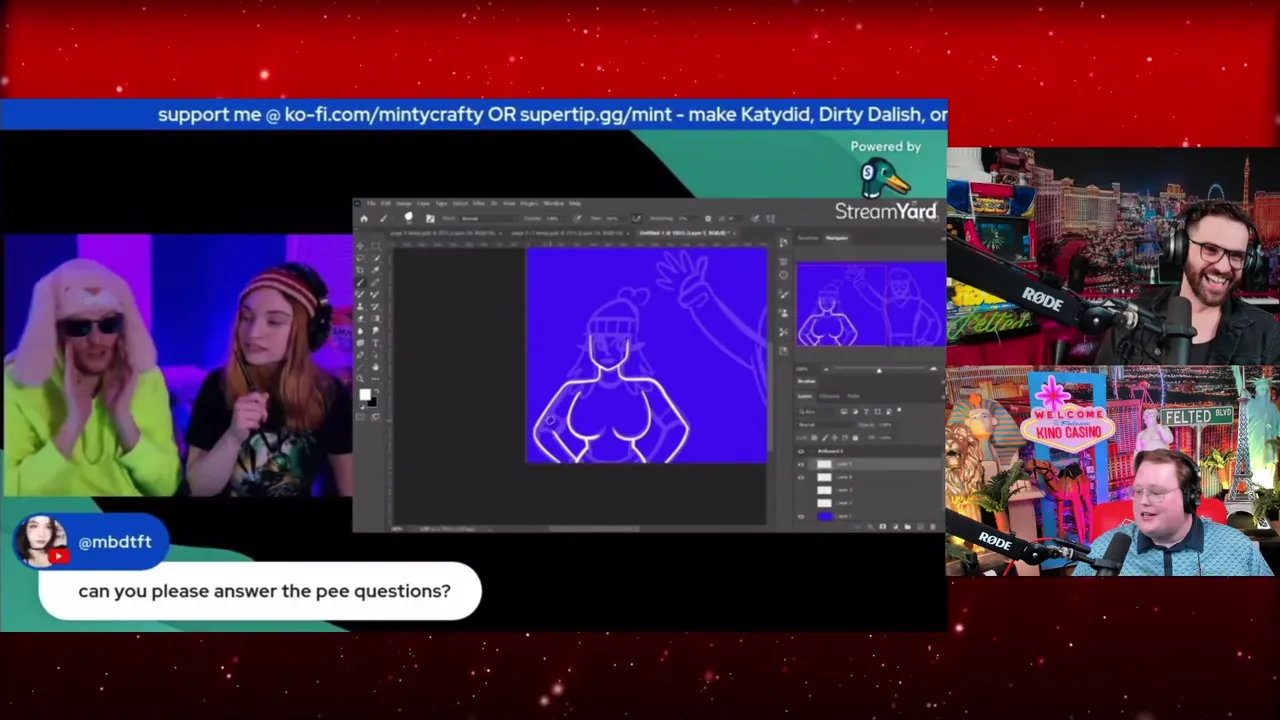This screenshot has width=1280, height=720.
Task: Select the Type (T) tool
Action: tap(375, 343)
